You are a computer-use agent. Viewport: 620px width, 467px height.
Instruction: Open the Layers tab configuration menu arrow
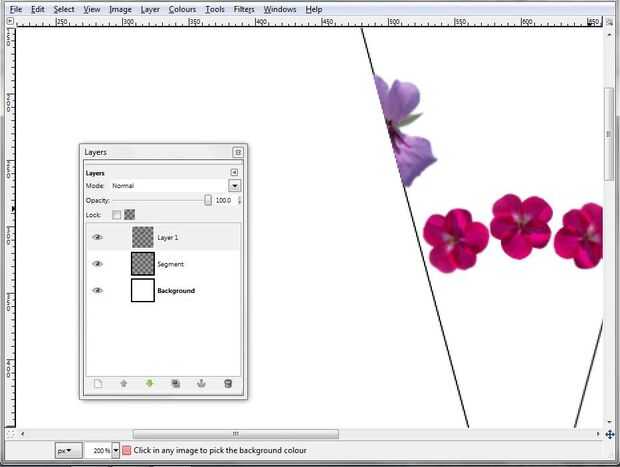(x=234, y=172)
